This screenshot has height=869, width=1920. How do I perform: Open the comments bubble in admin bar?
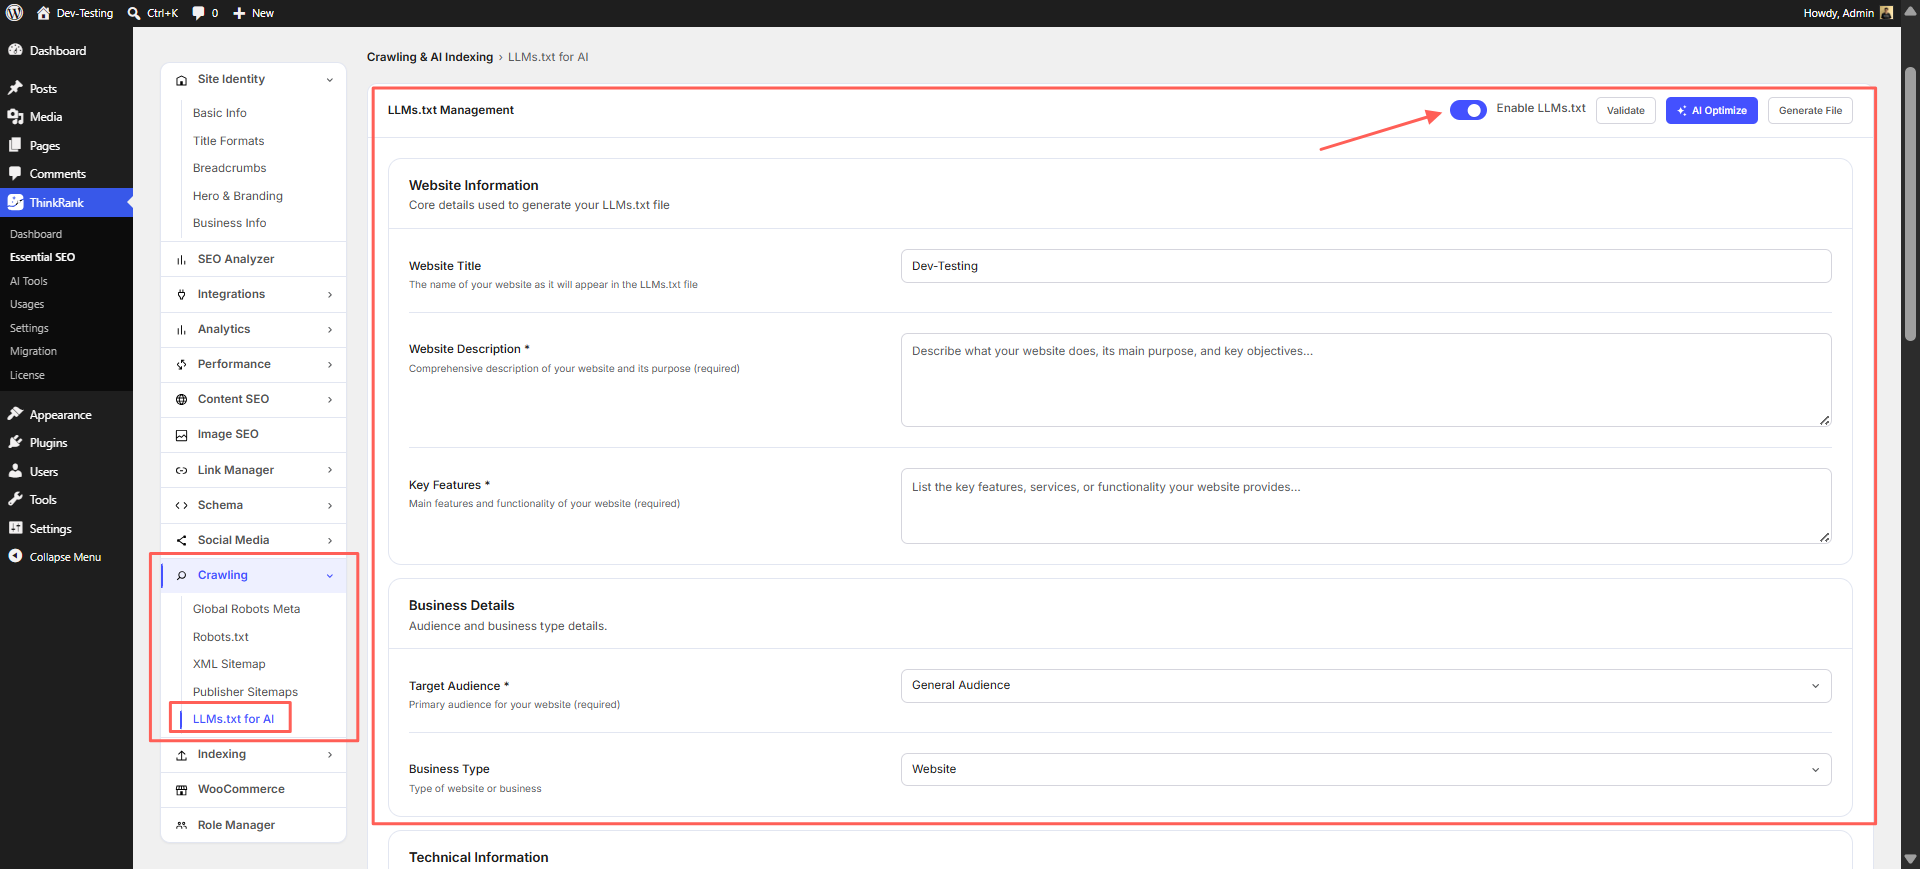[x=198, y=13]
